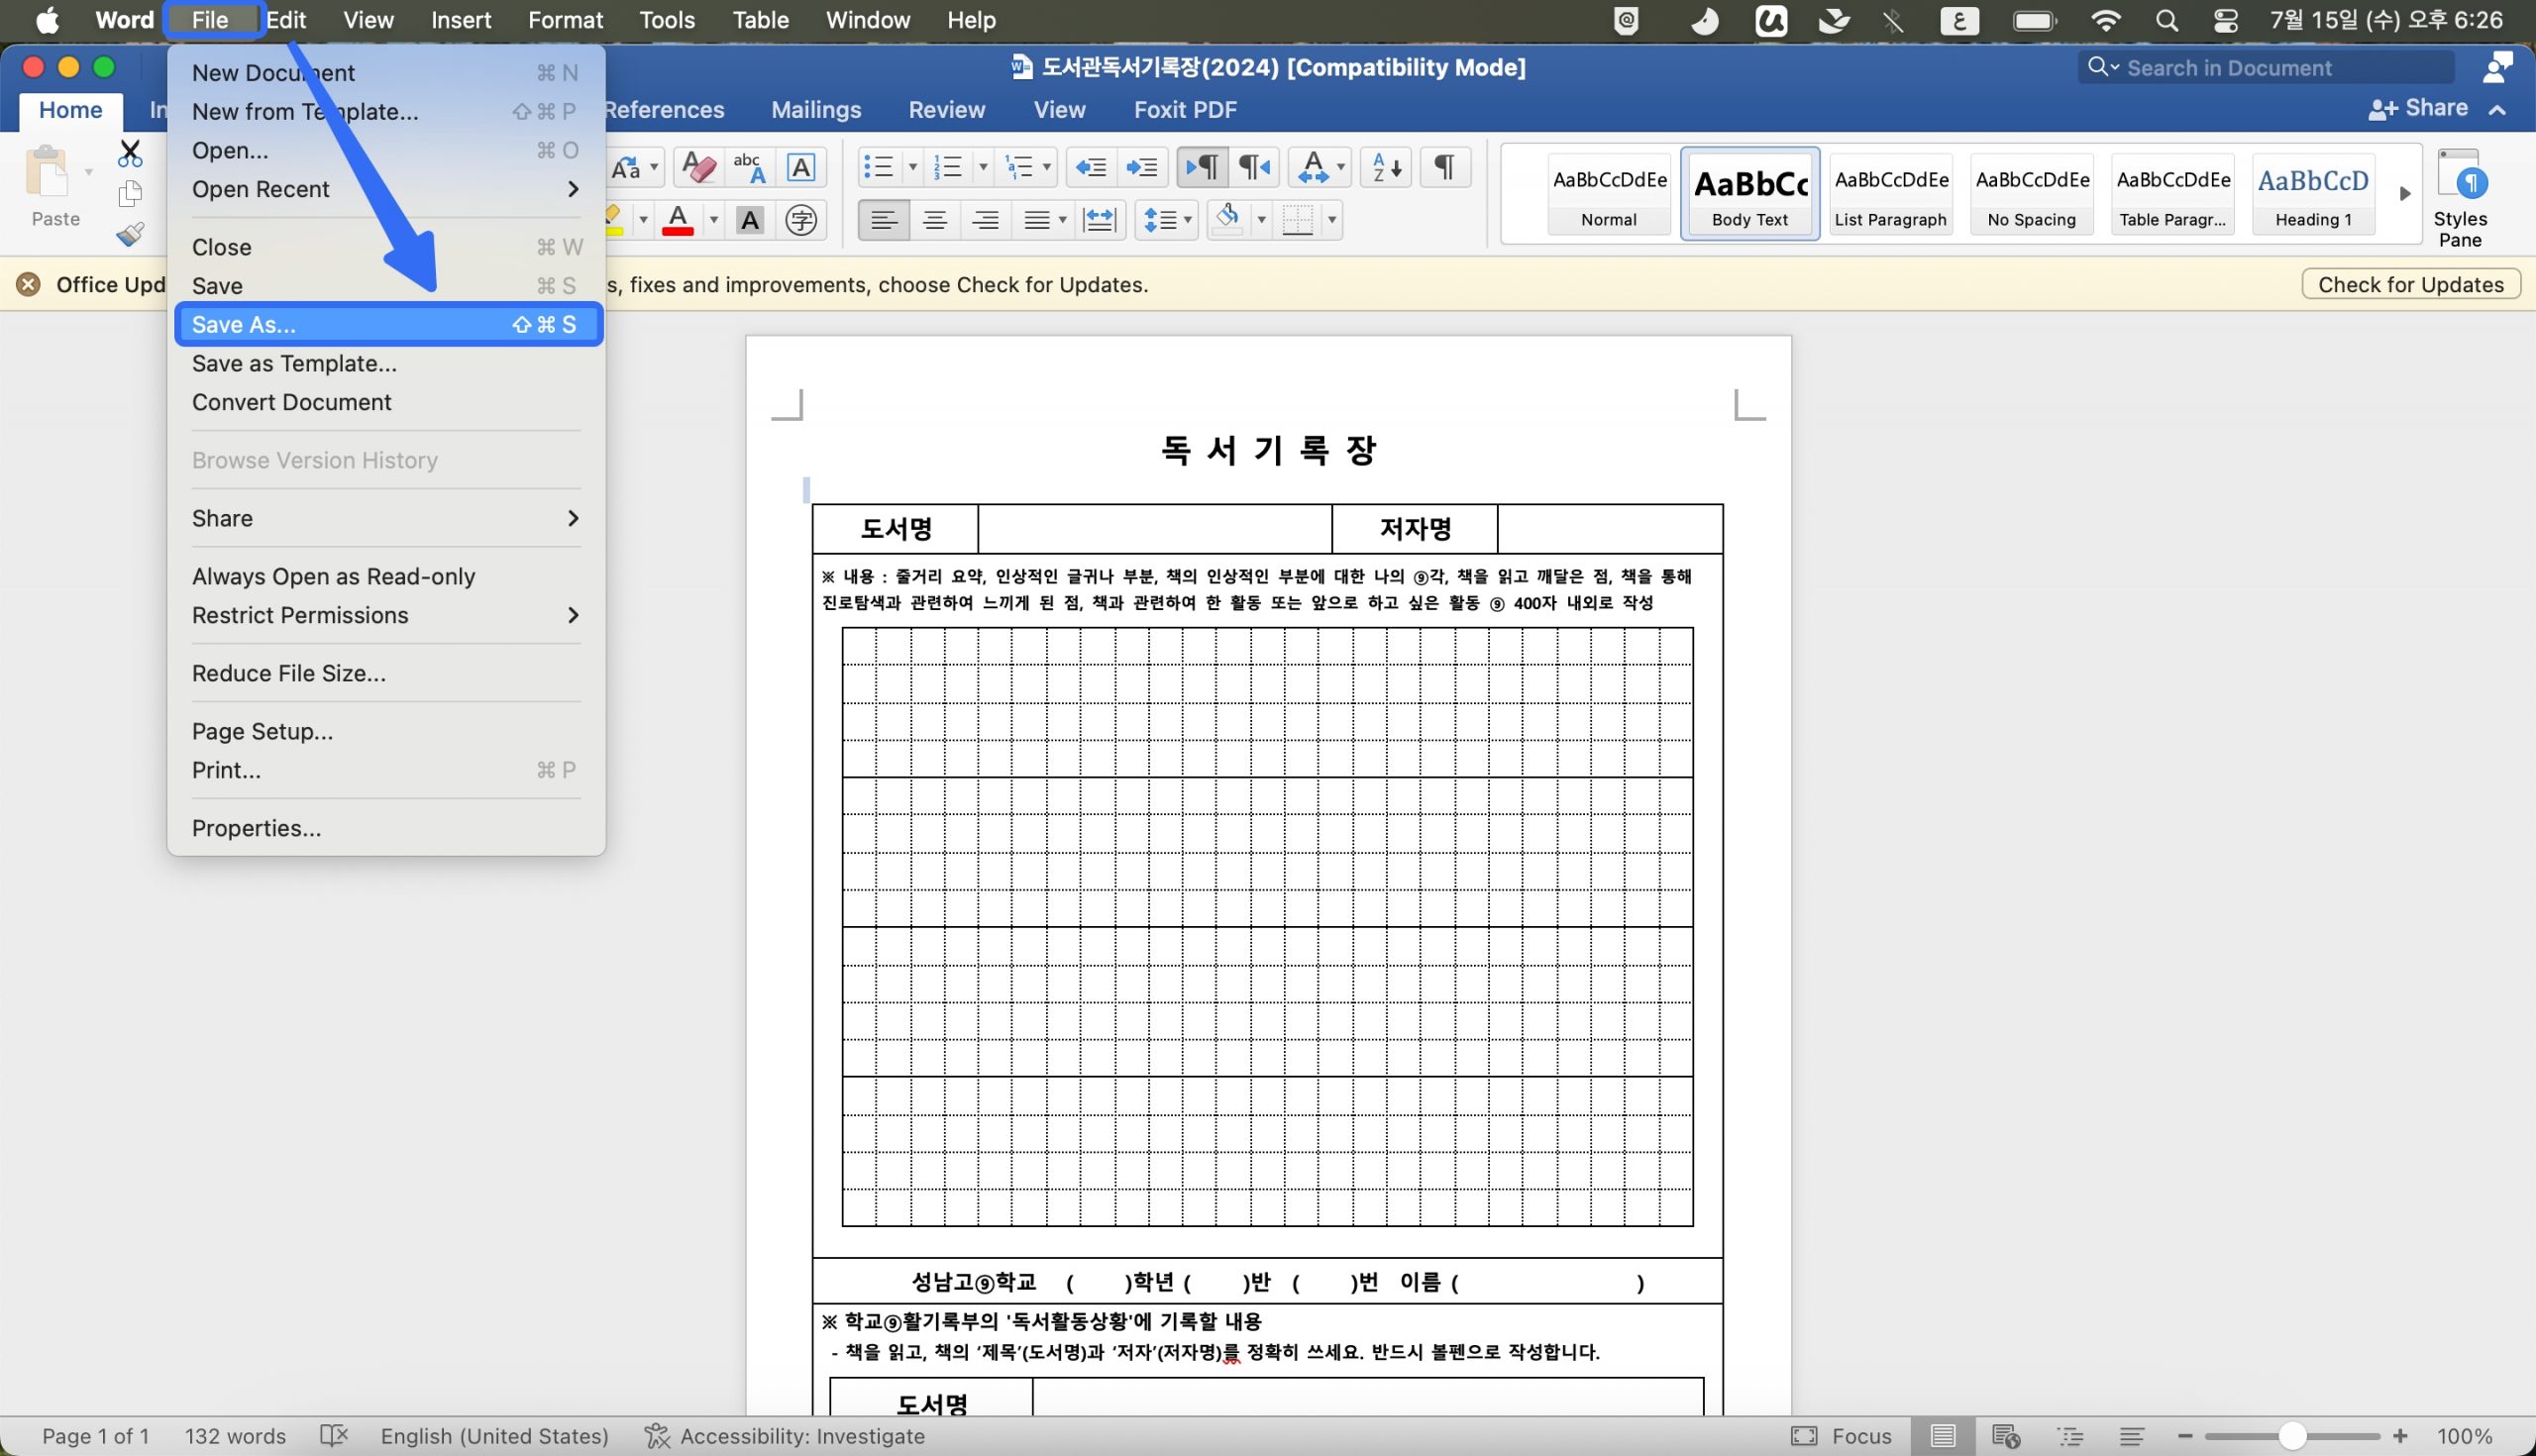The width and height of the screenshot is (2536, 1456).
Task: Open the Mailings ribbon tab
Action: [816, 110]
